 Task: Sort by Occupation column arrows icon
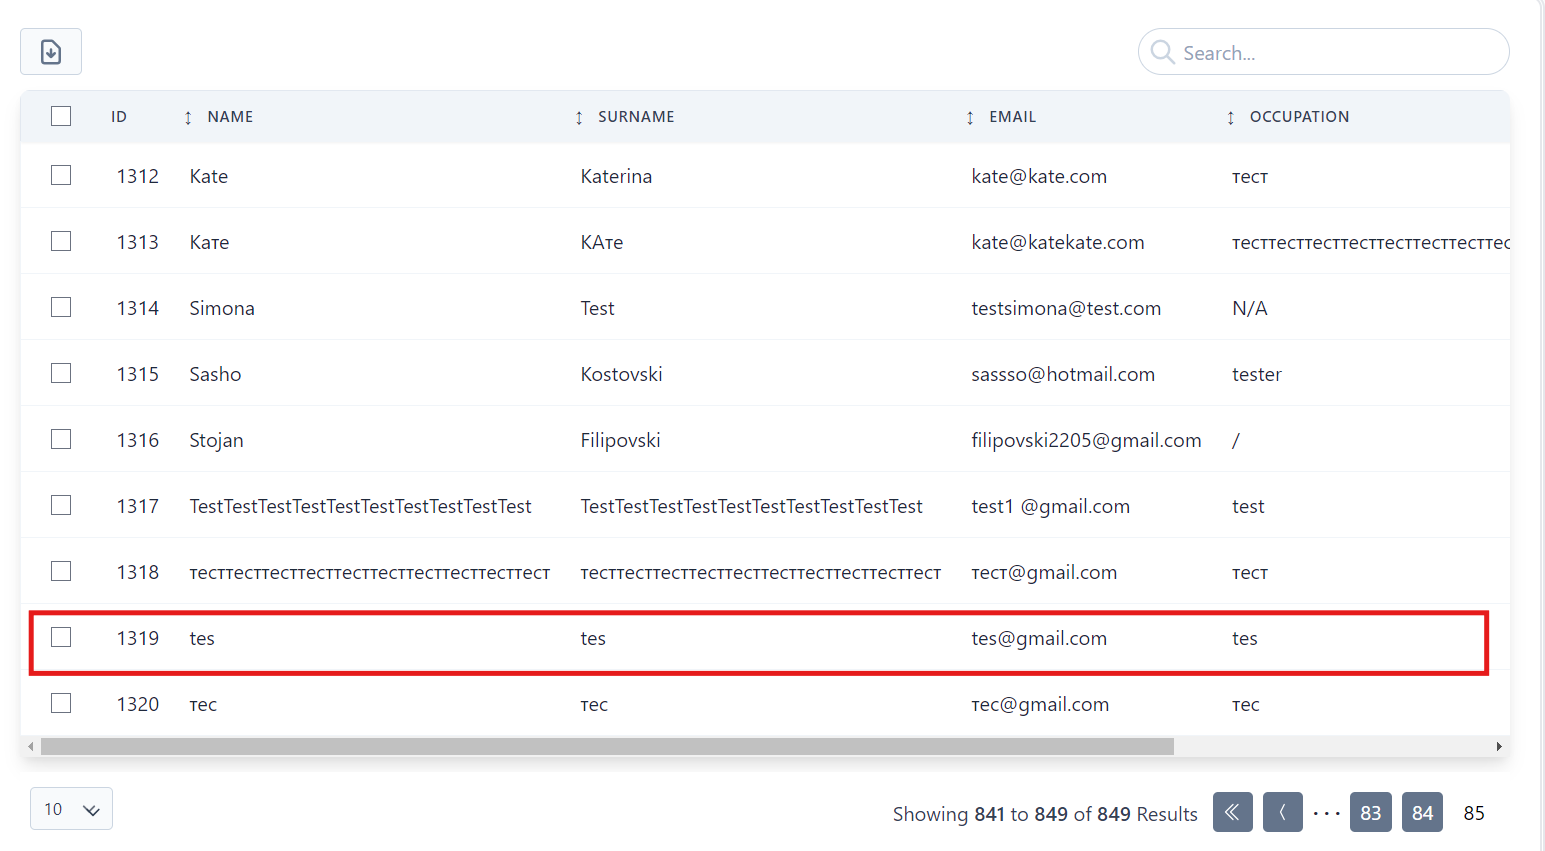pyautogui.click(x=1230, y=118)
